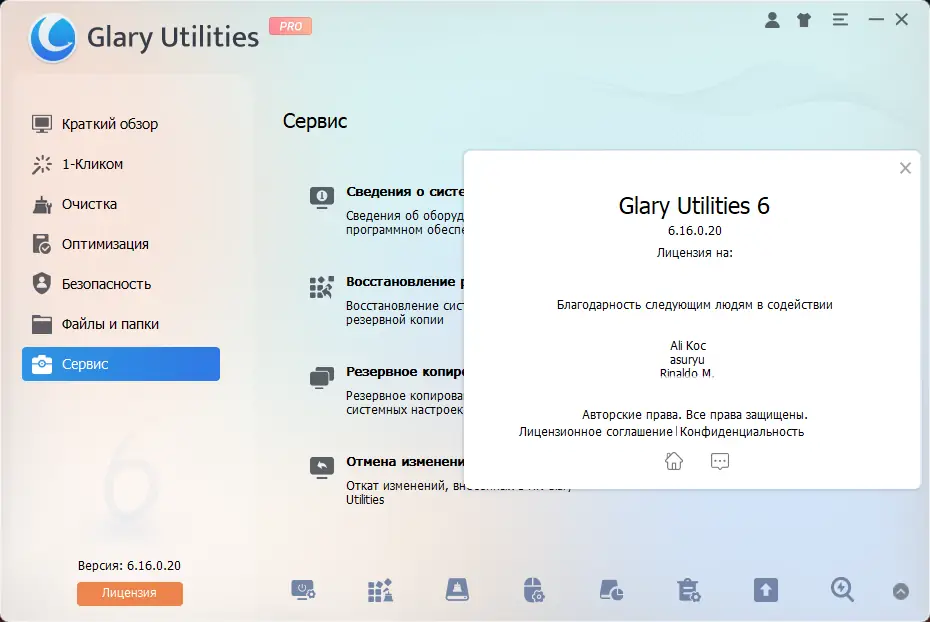This screenshot has height=622, width=930.
Task: Open the Конфиденциальность link
Action: tap(742, 432)
